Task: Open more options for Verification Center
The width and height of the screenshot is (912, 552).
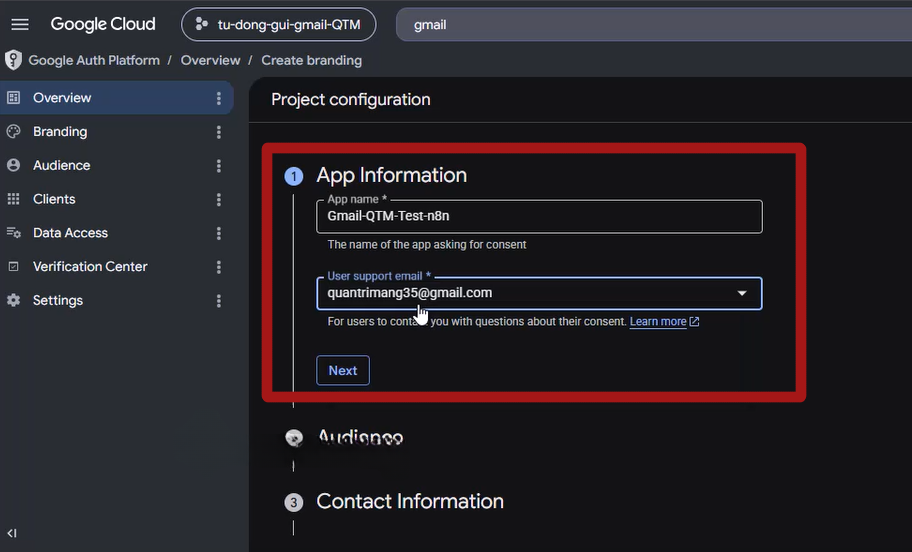Action: click(219, 267)
